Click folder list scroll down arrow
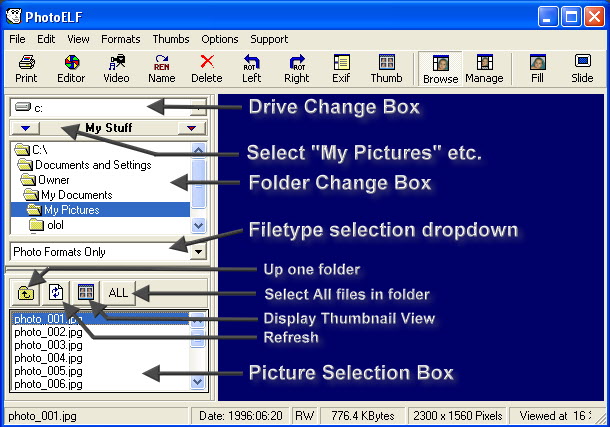Image resolution: width=610 pixels, height=427 pixels. (x=198, y=225)
